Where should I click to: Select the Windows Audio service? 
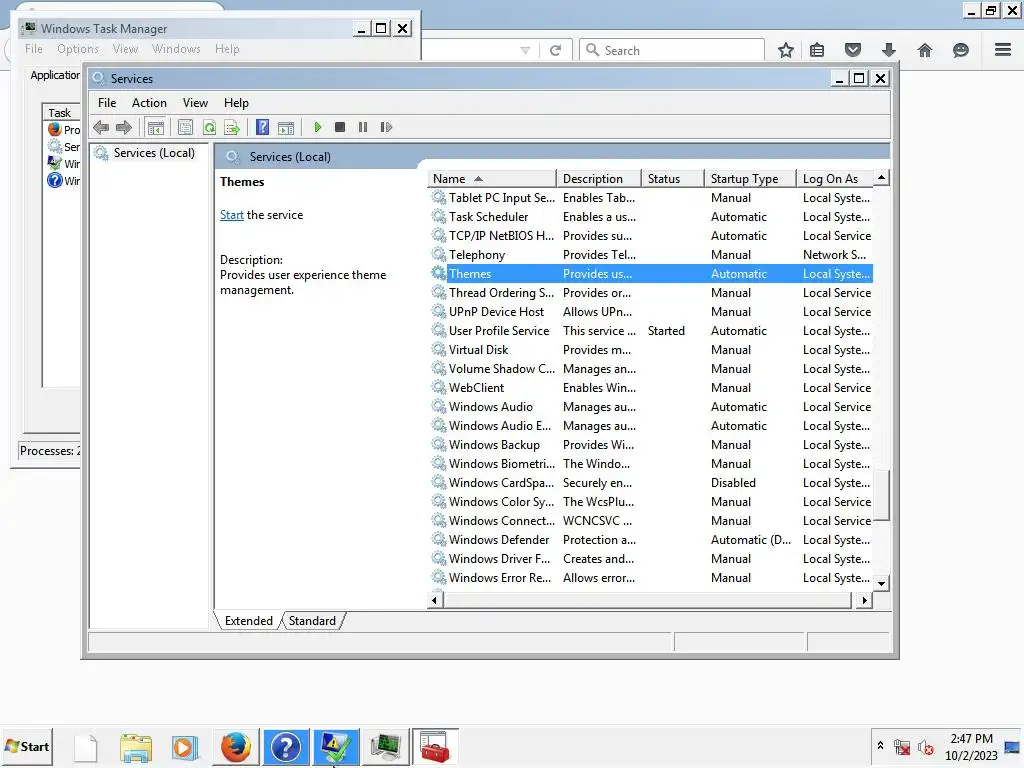click(x=651, y=406)
